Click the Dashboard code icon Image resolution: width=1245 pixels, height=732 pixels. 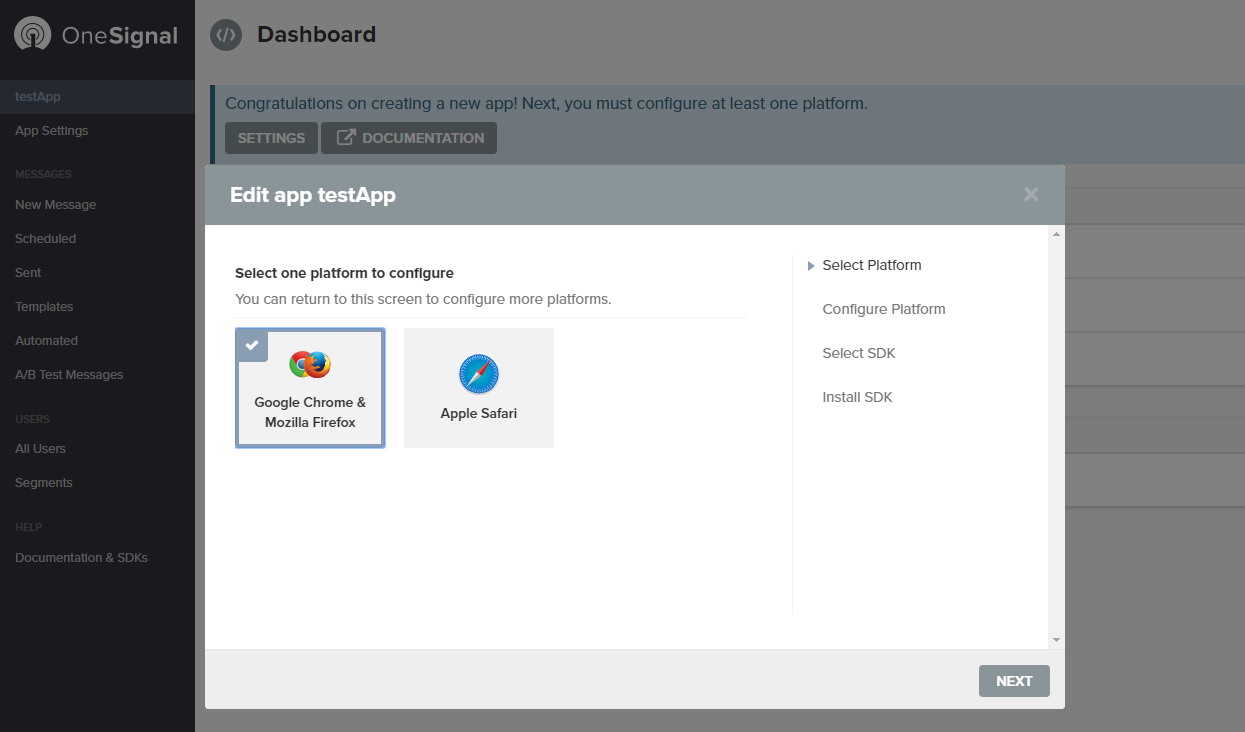point(226,35)
